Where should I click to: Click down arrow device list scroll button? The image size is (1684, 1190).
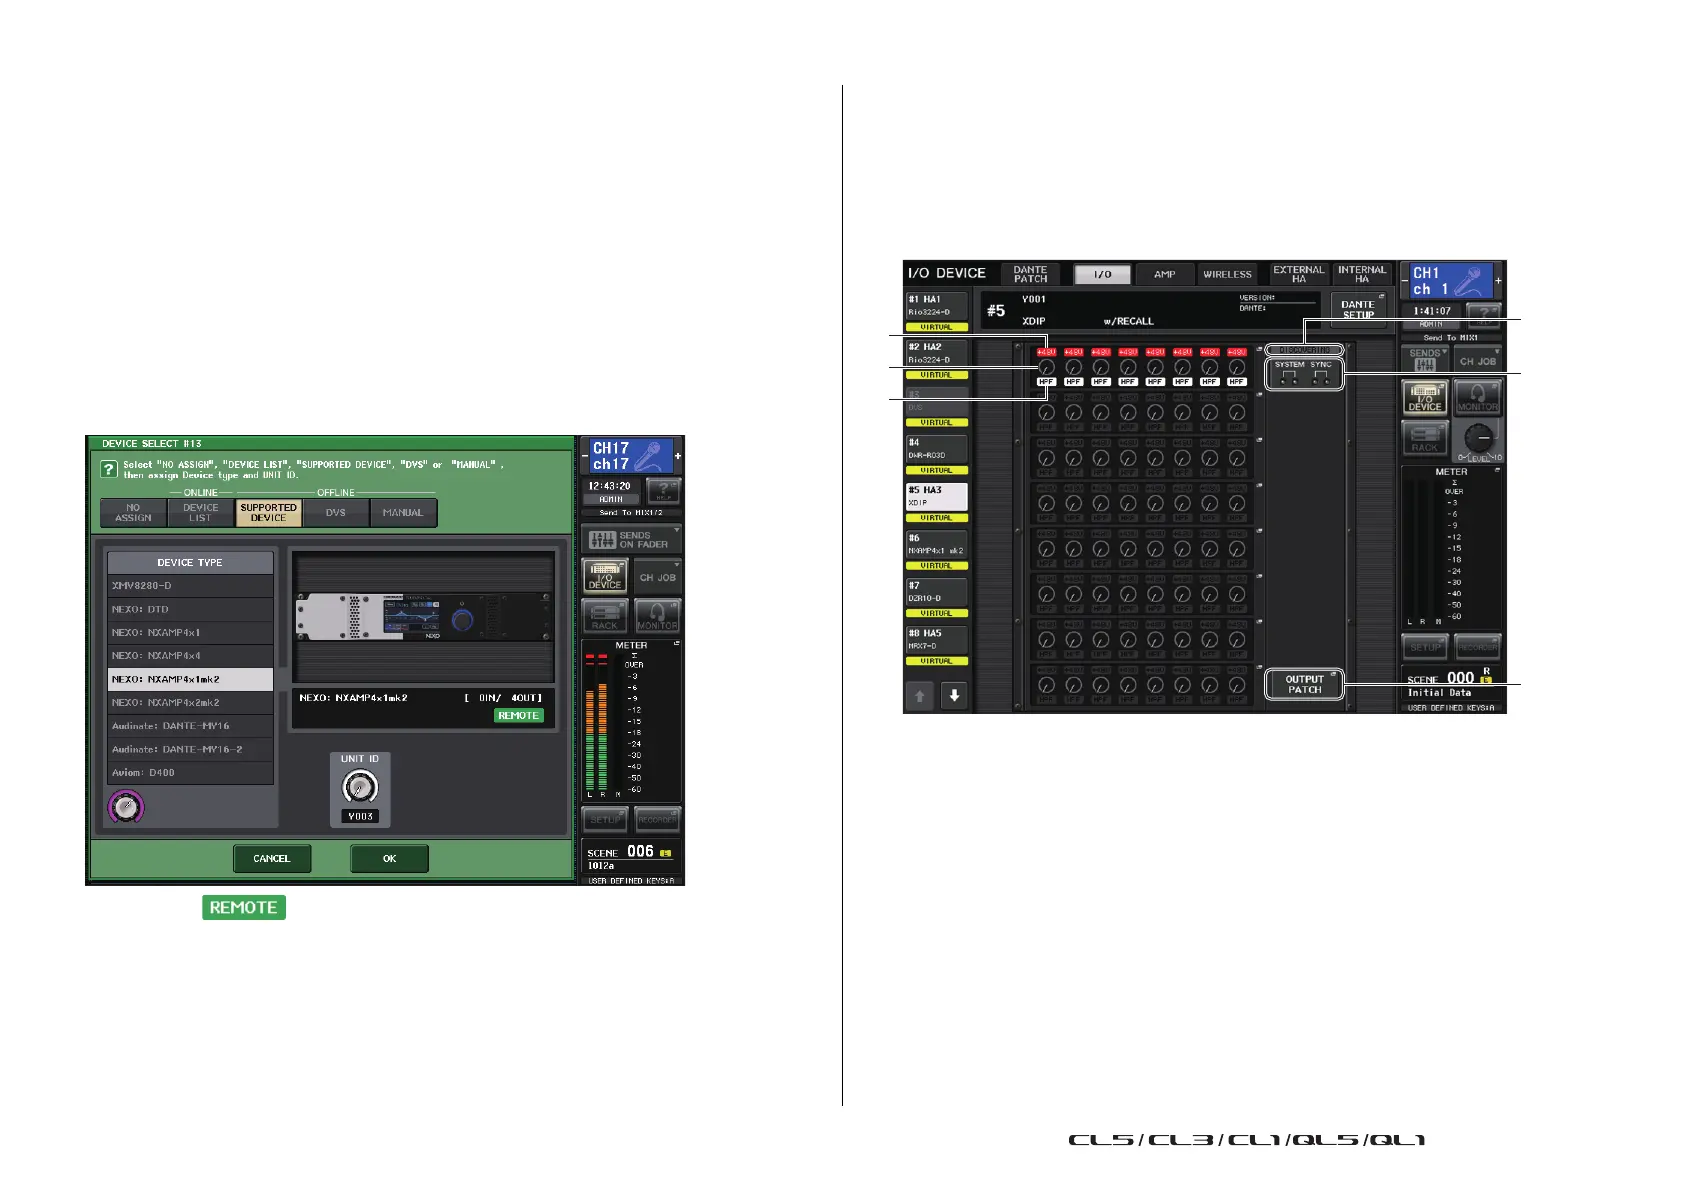pyautogui.click(x=954, y=696)
